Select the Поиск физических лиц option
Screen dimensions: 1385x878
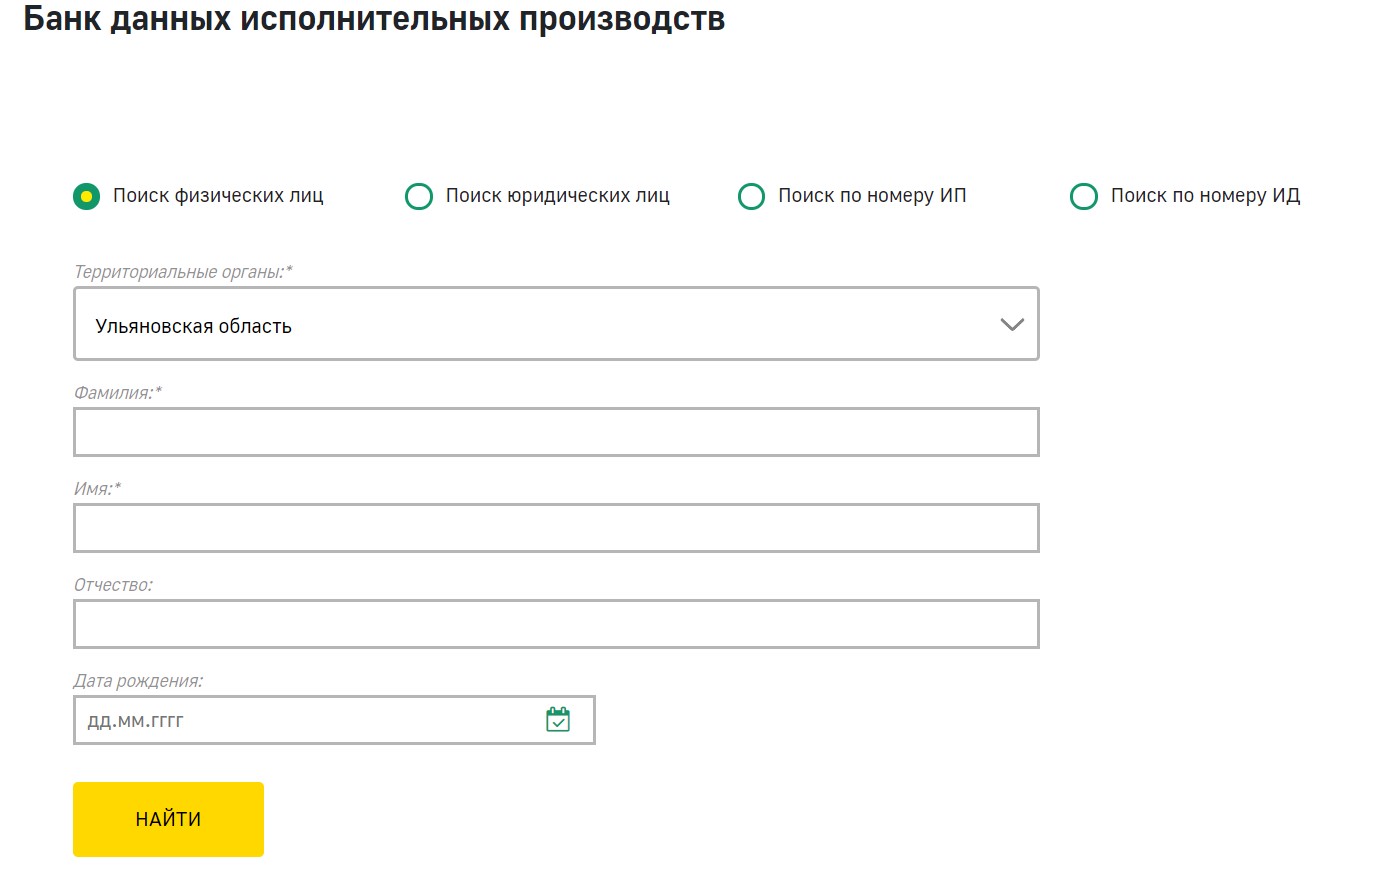click(x=85, y=196)
